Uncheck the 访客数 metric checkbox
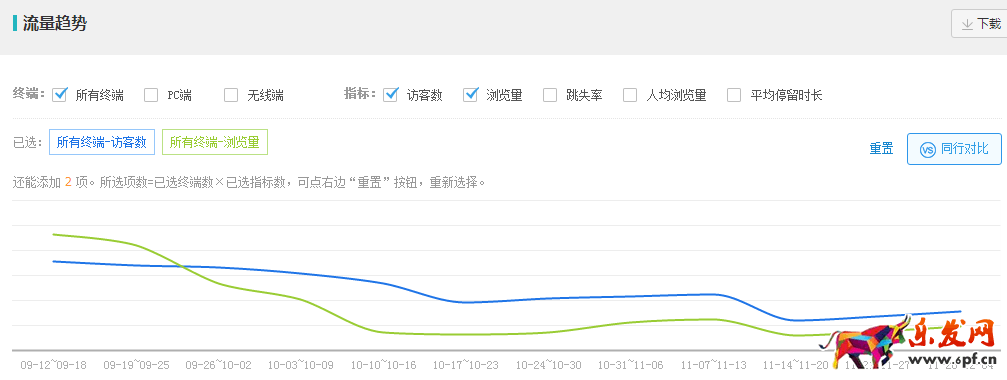1007x380 pixels. 390,95
